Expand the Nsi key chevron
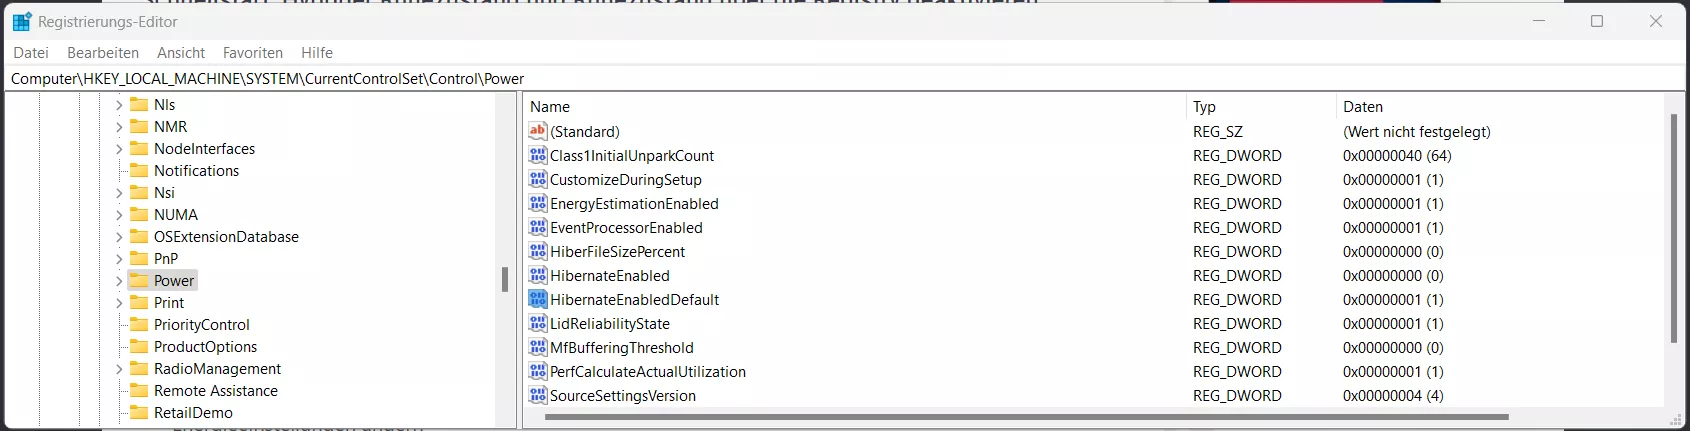 (119, 192)
